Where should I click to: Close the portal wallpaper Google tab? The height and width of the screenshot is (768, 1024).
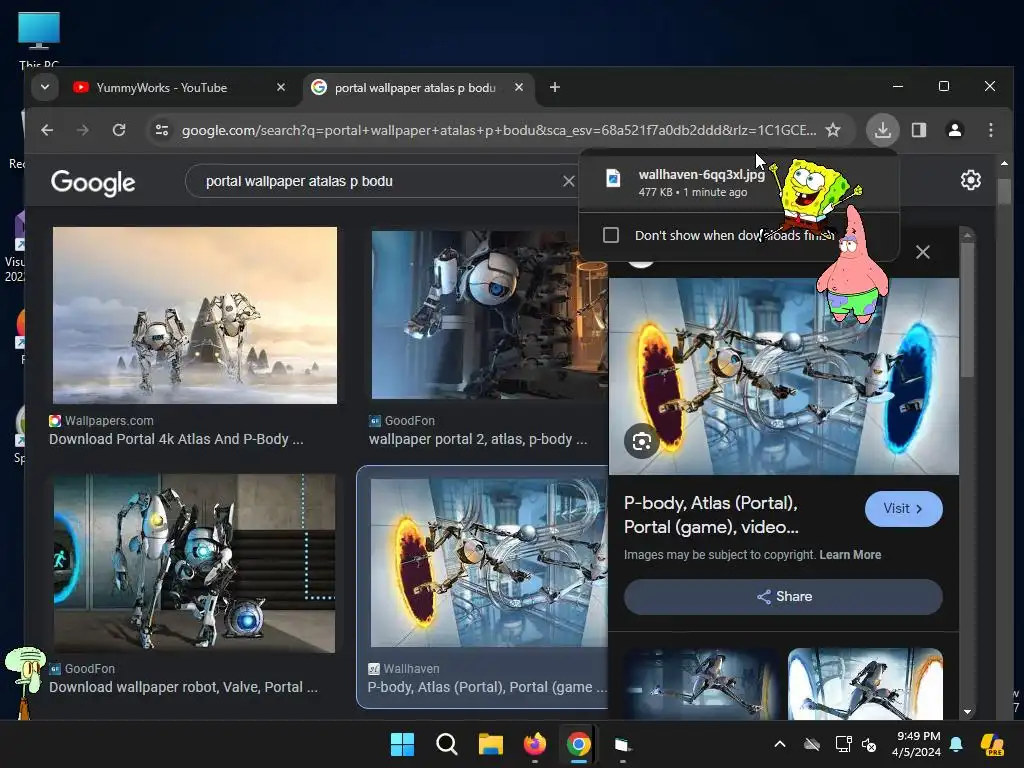519,88
